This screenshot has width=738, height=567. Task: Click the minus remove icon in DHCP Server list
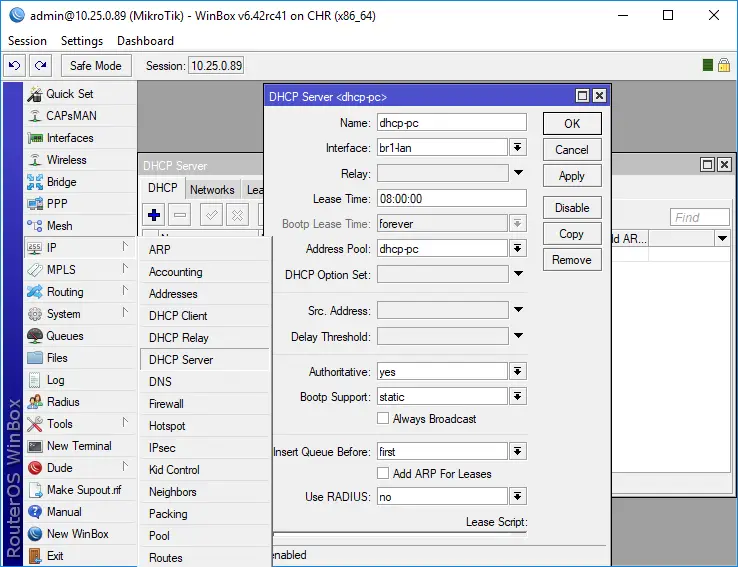[x=180, y=216]
